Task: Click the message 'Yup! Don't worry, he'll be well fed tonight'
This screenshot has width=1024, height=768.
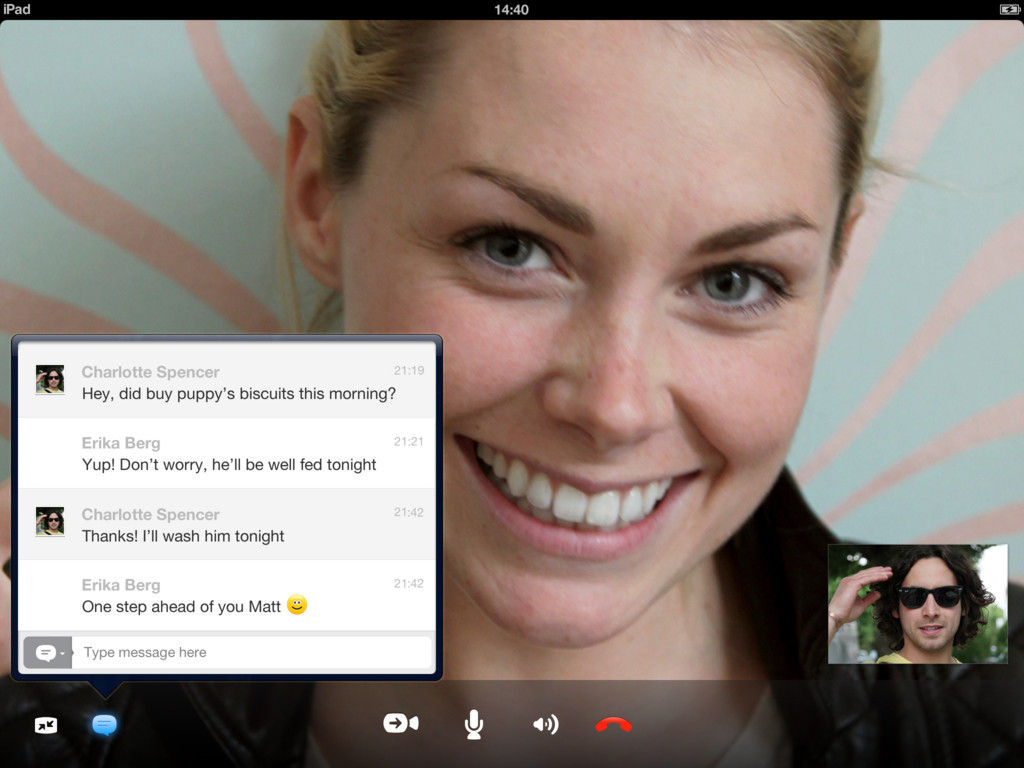Action: pyautogui.click(x=229, y=465)
